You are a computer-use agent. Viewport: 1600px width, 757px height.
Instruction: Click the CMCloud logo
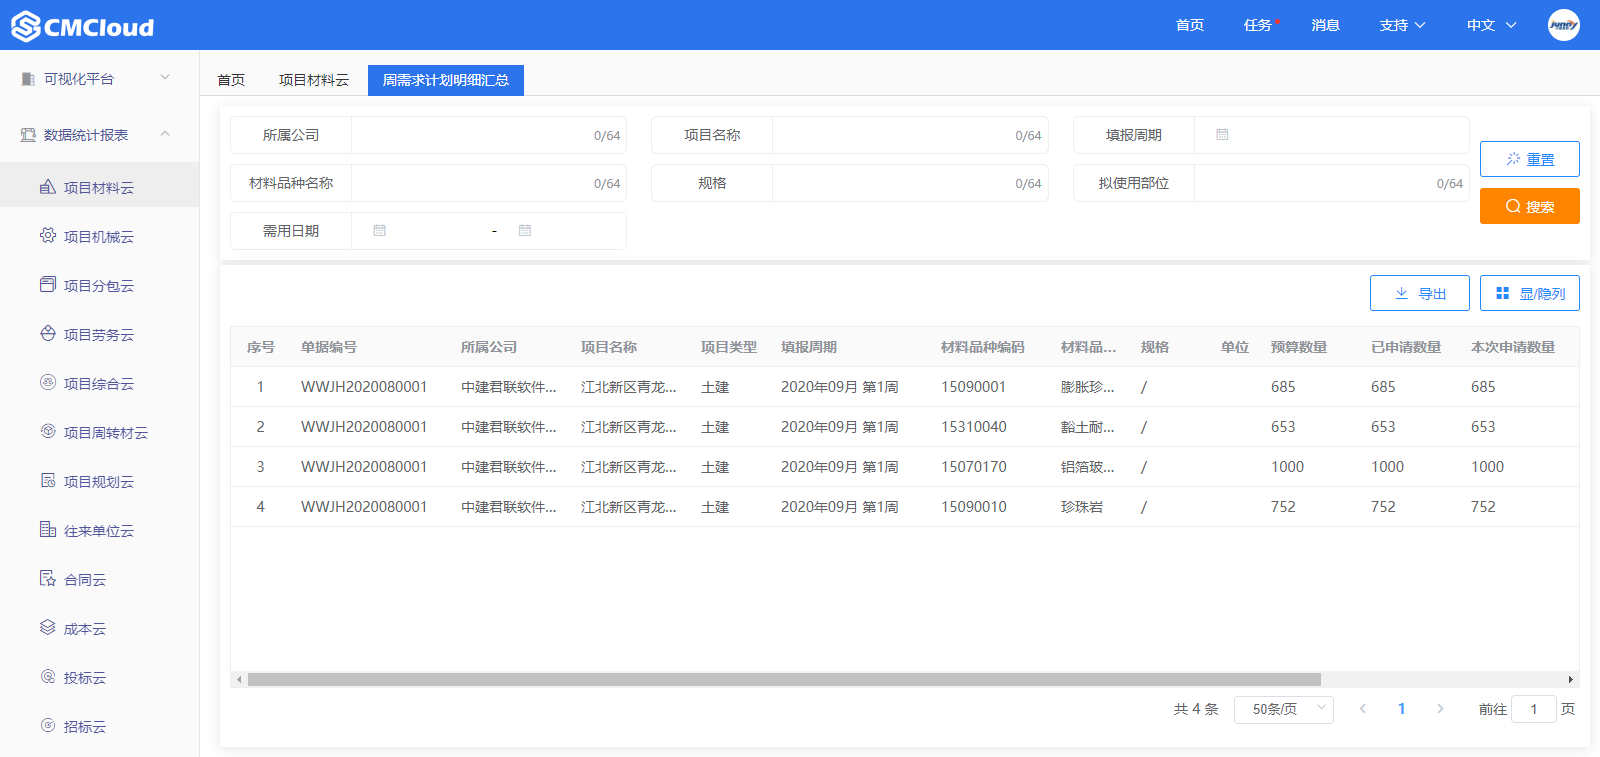pos(83,26)
